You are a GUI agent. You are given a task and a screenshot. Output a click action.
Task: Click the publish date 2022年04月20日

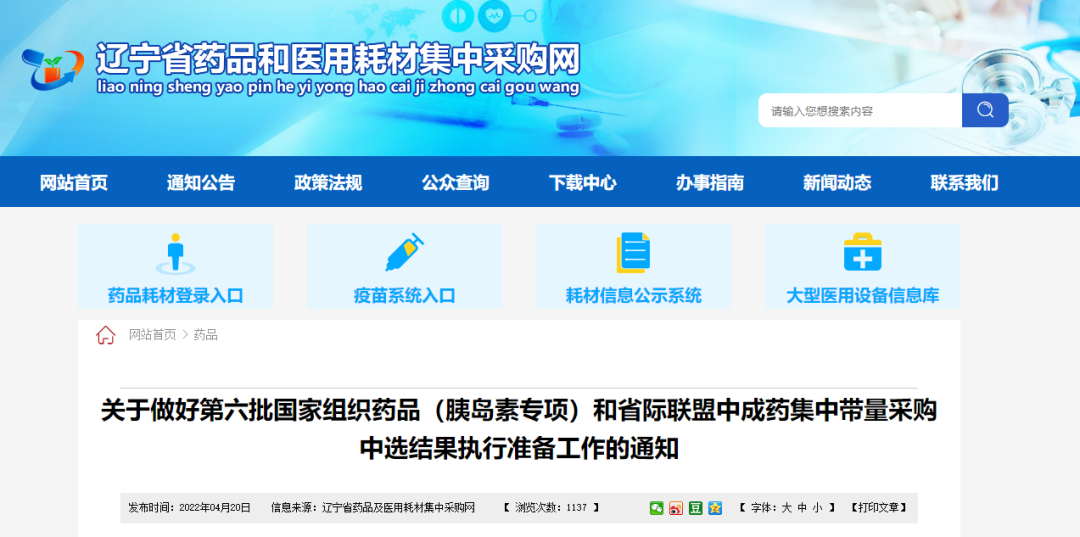tap(215, 508)
